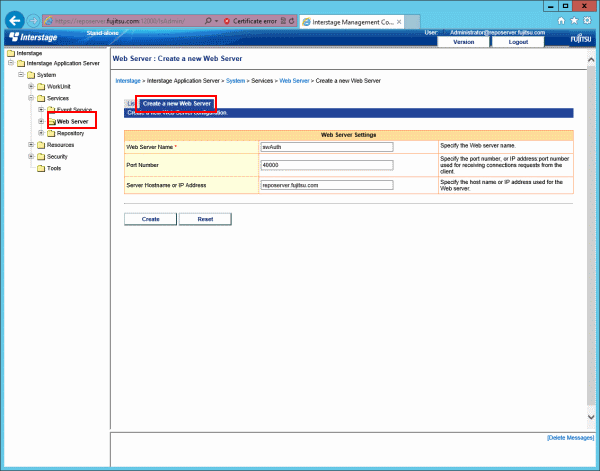Click the Port Number input field
This screenshot has height=471, width=600.
(x=327, y=165)
